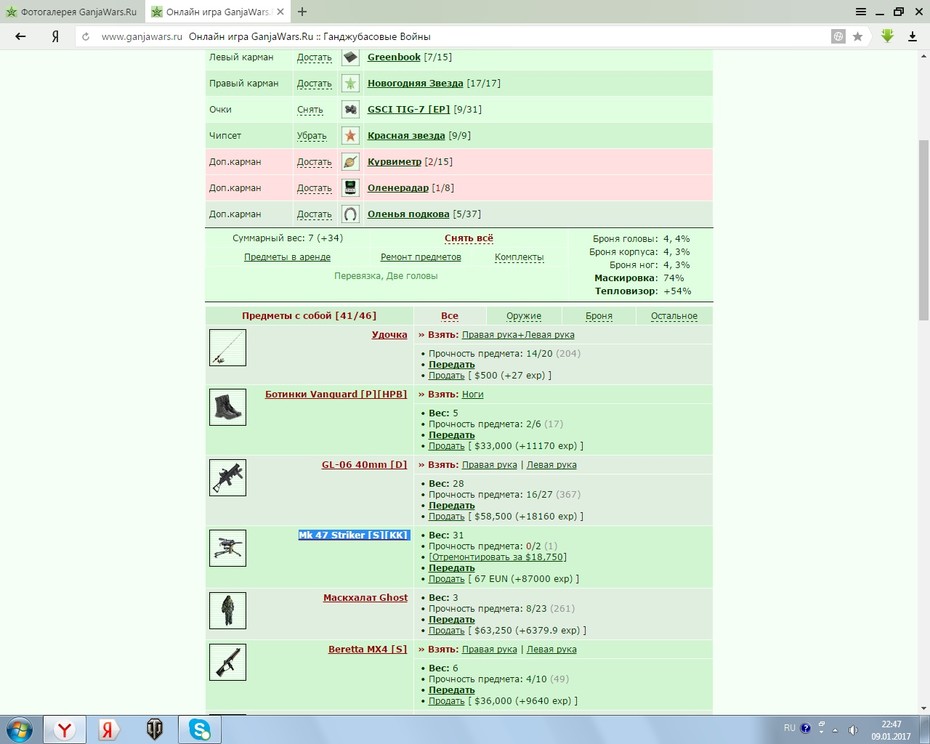This screenshot has width=930, height=744.
Task: Click the Yandex Я home button
Action: [55, 37]
